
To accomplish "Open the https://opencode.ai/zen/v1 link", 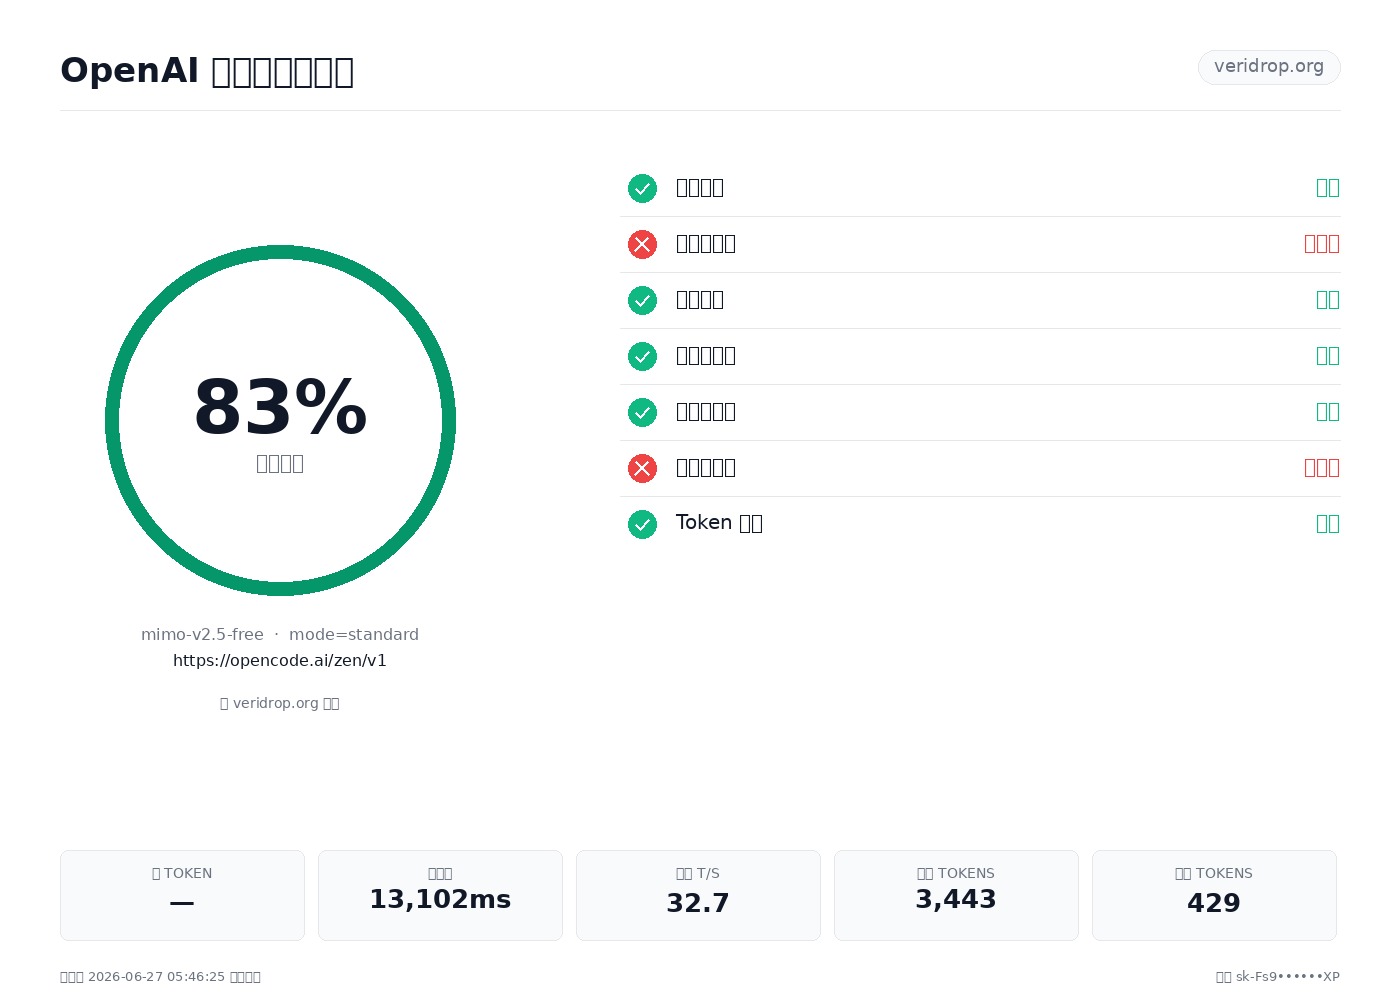I will tap(280, 661).
